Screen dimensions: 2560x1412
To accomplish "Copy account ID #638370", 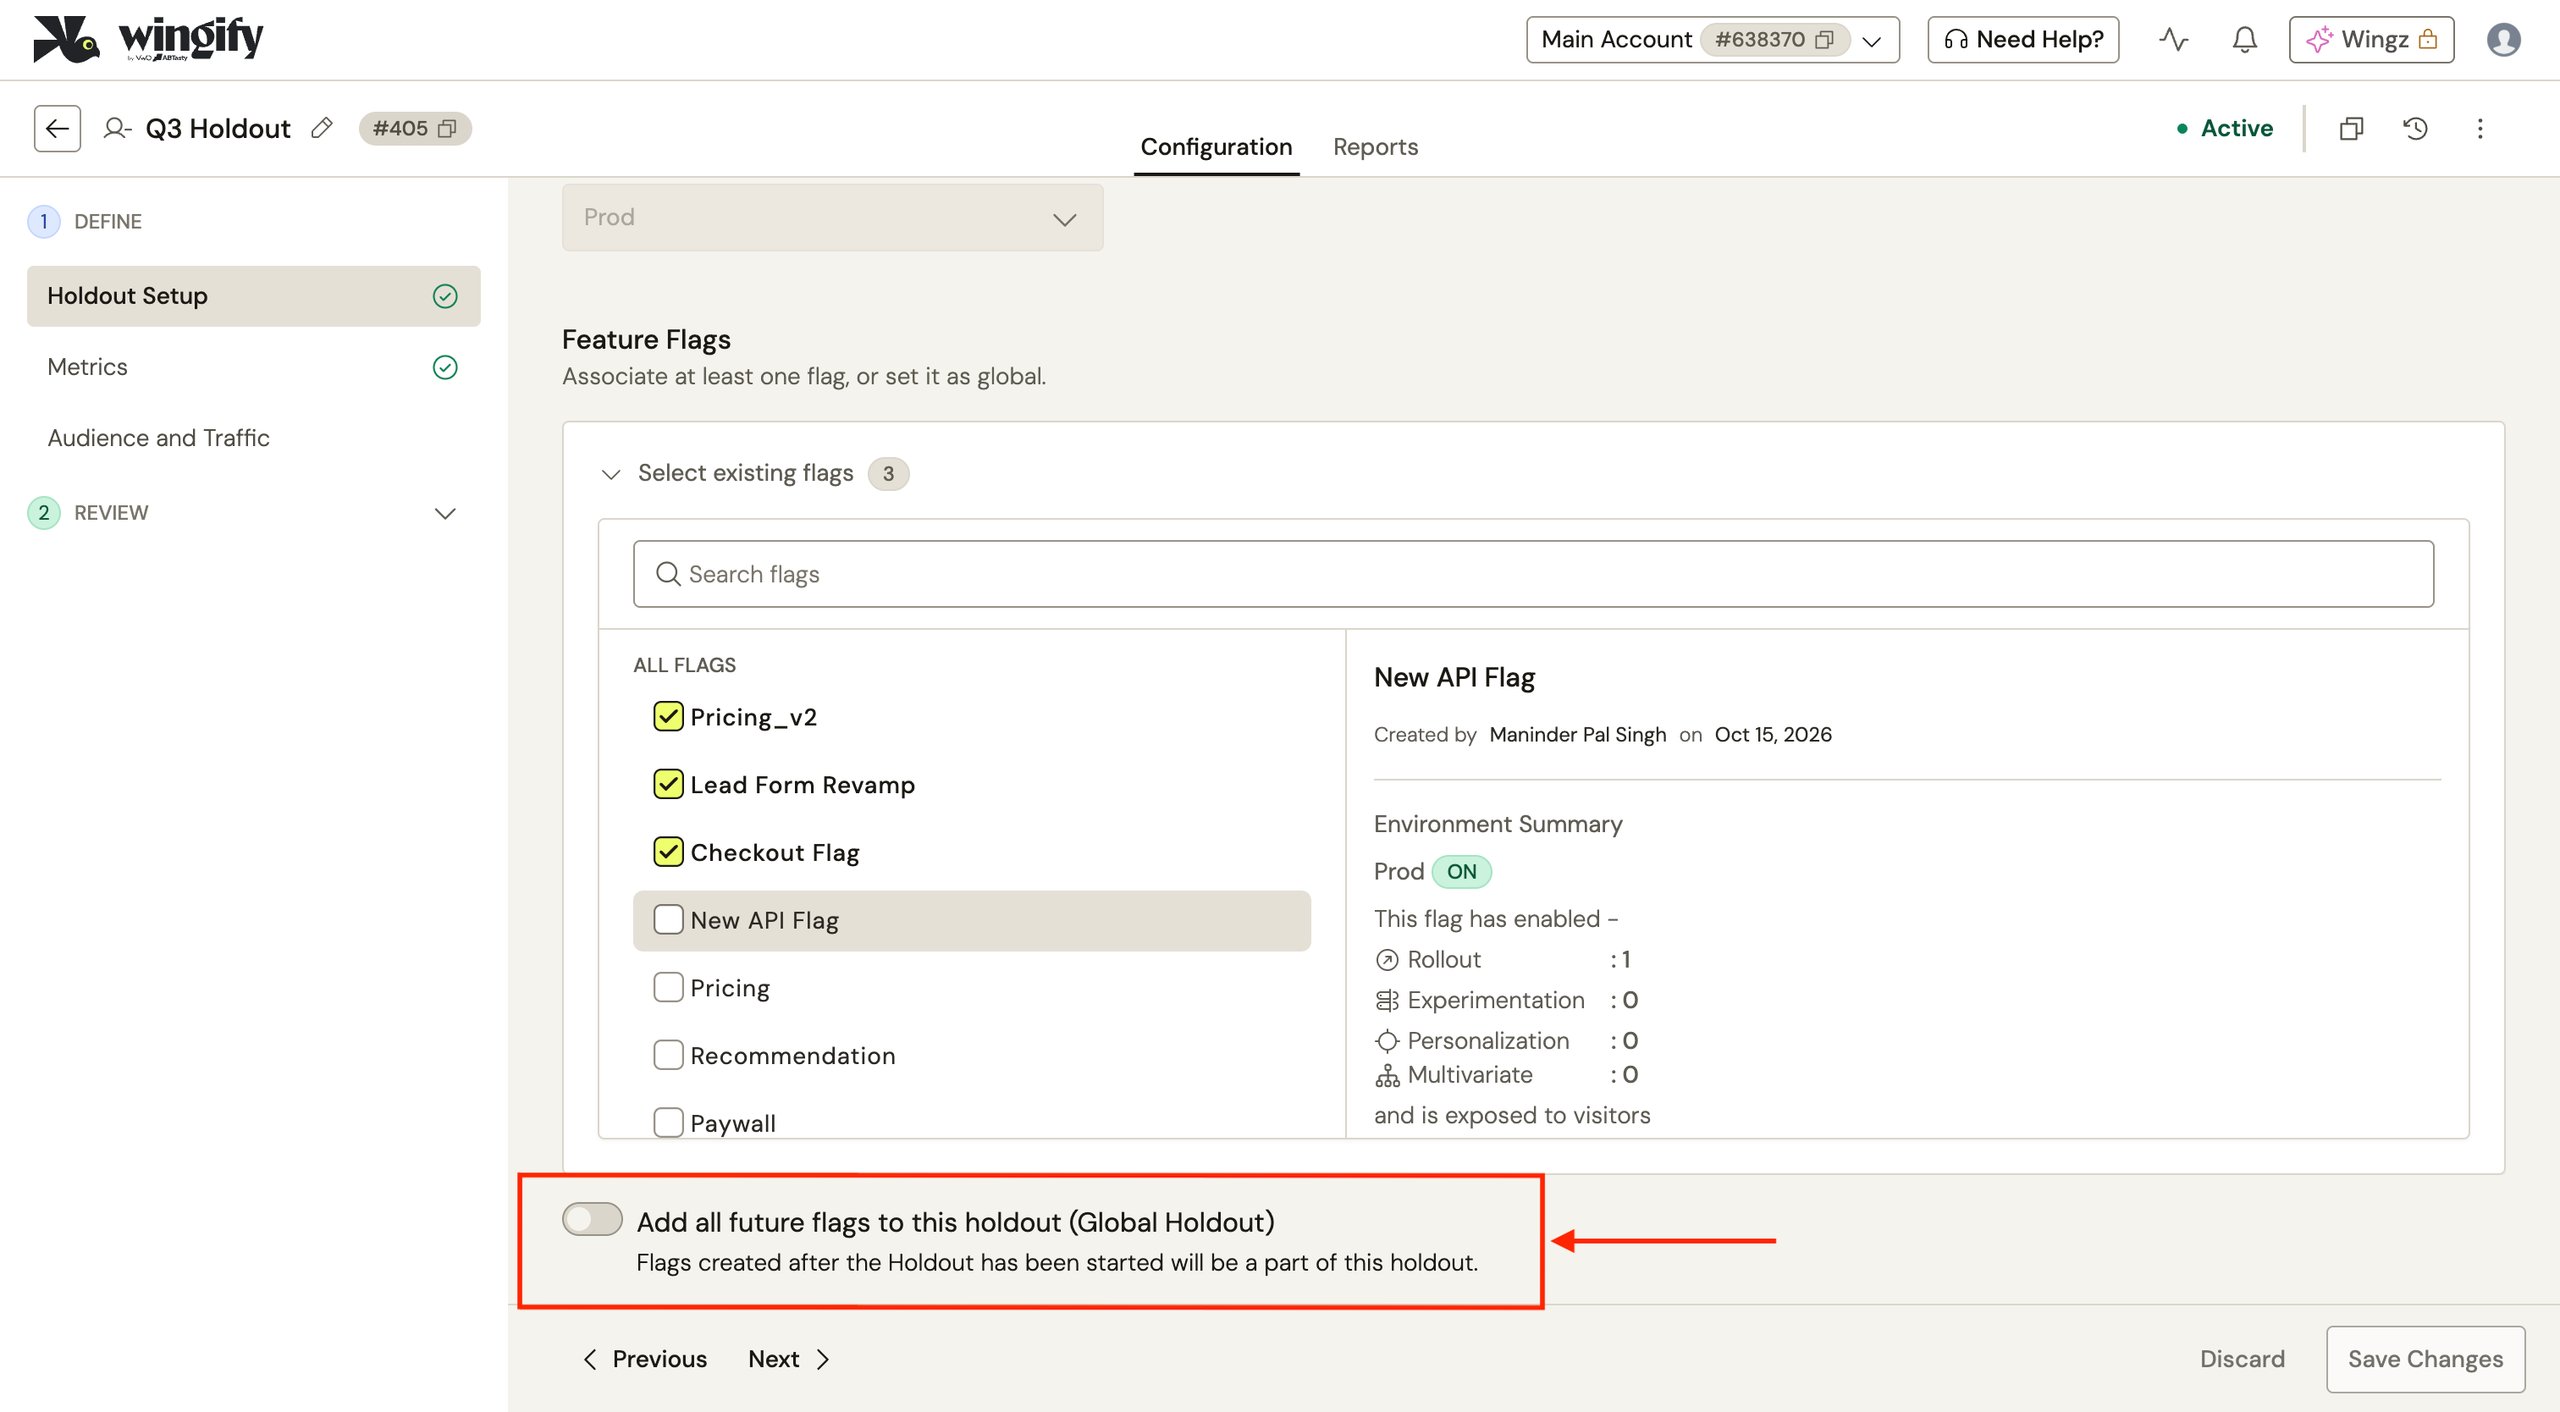I will coord(1825,39).
